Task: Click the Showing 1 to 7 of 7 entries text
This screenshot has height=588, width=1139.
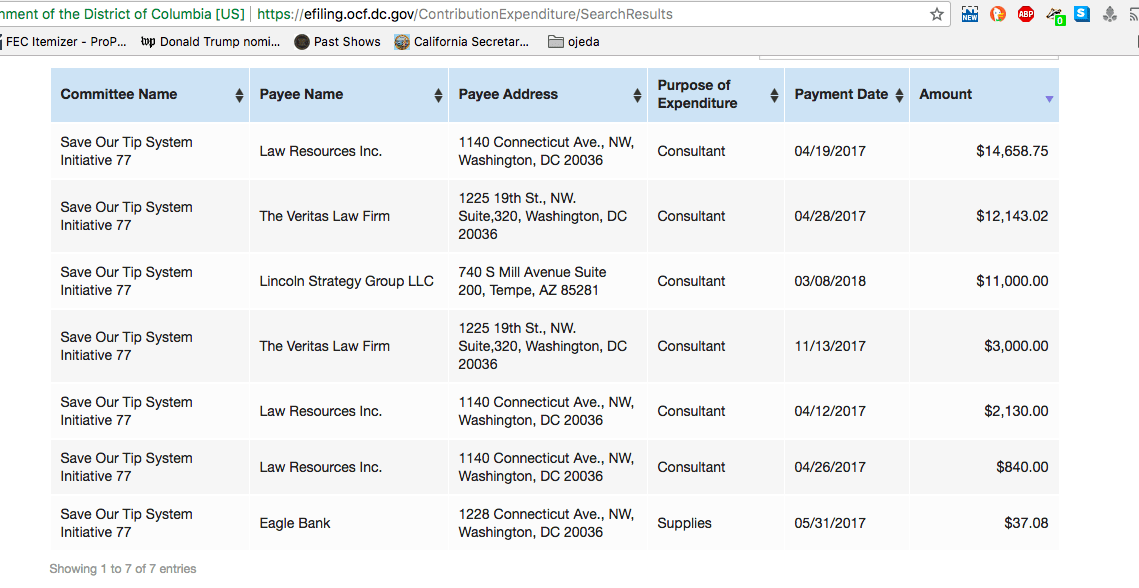Action: [123, 568]
